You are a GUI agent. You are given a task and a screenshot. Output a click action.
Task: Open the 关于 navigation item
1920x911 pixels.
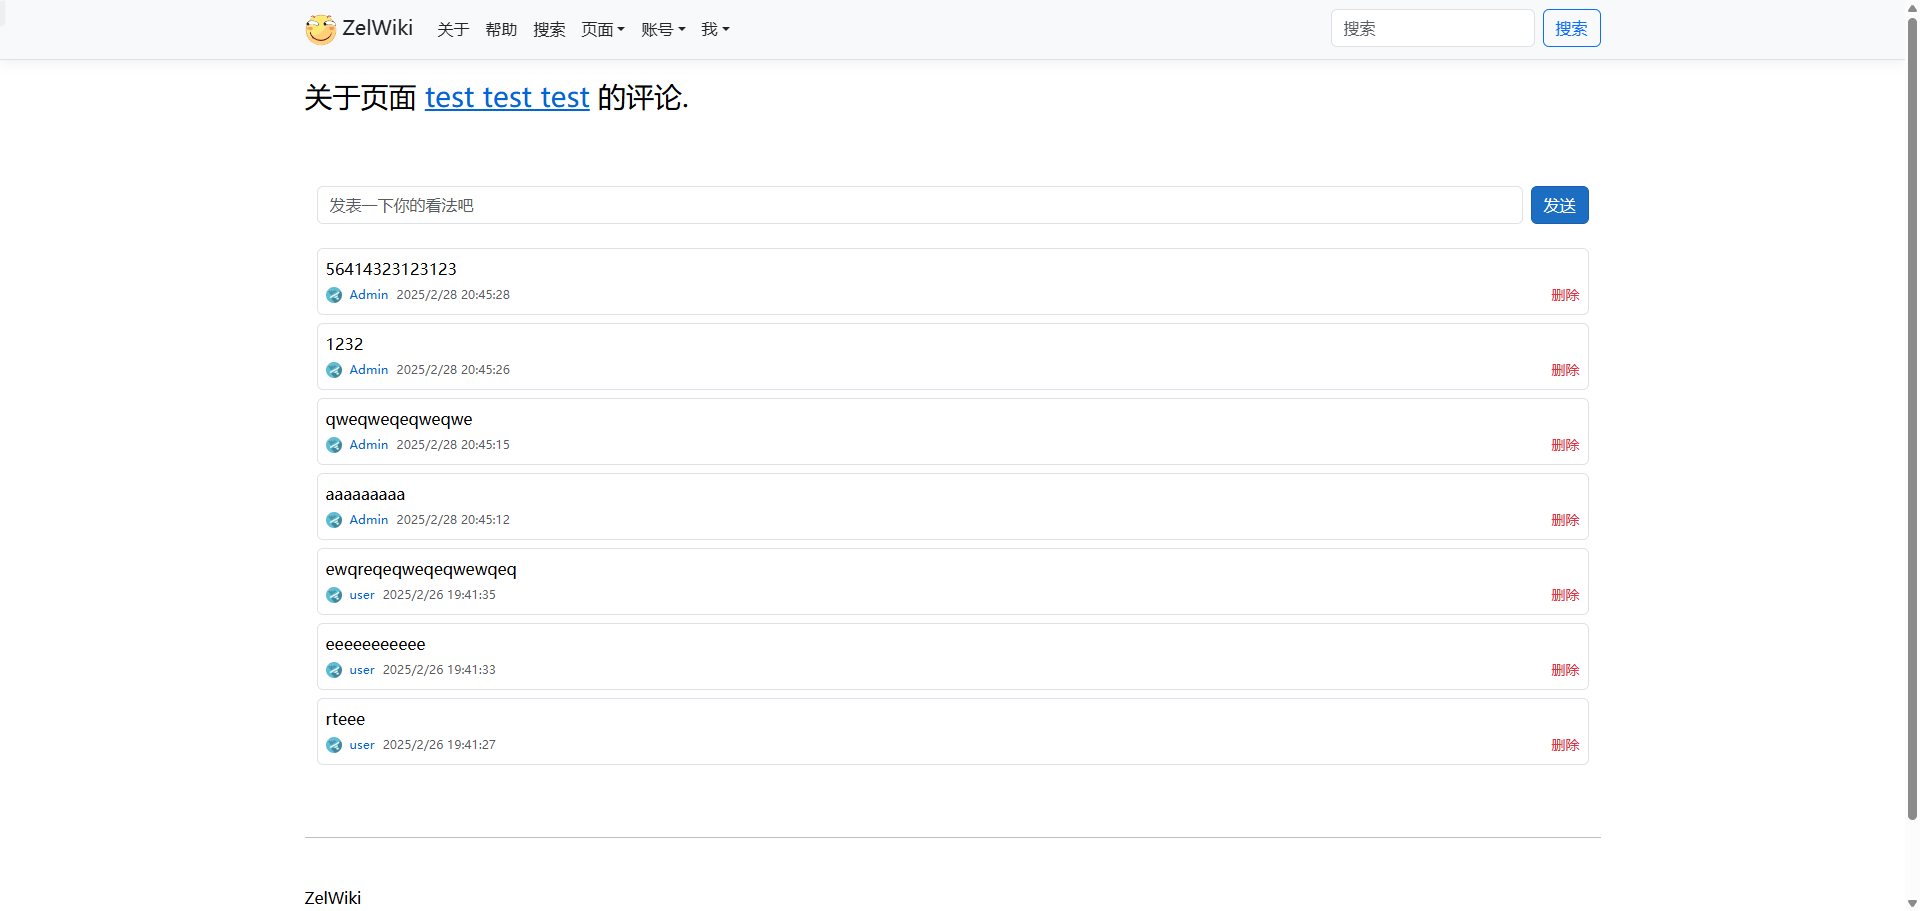pyautogui.click(x=453, y=30)
